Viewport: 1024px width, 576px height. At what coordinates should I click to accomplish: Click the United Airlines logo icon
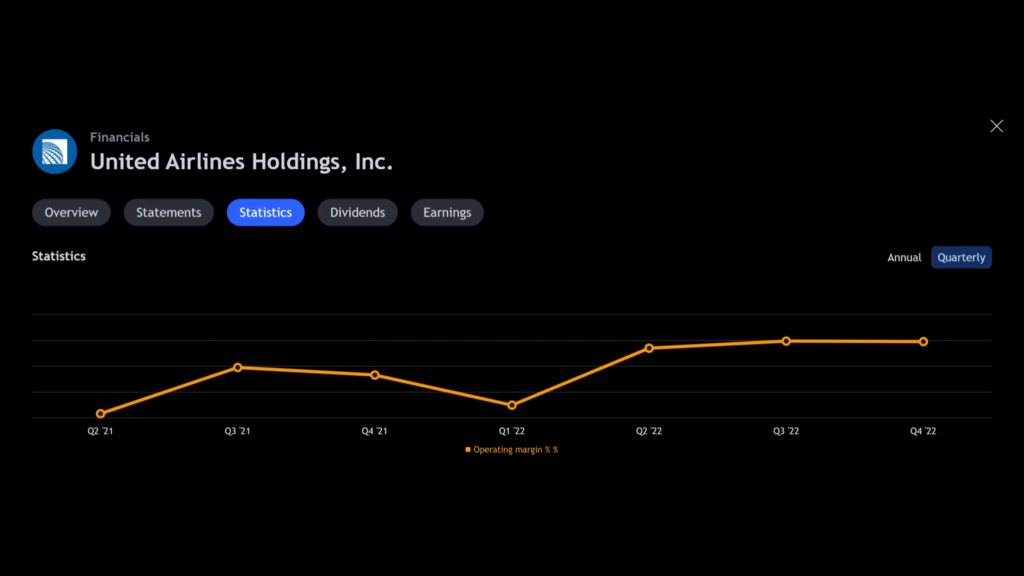pos(55,152)
